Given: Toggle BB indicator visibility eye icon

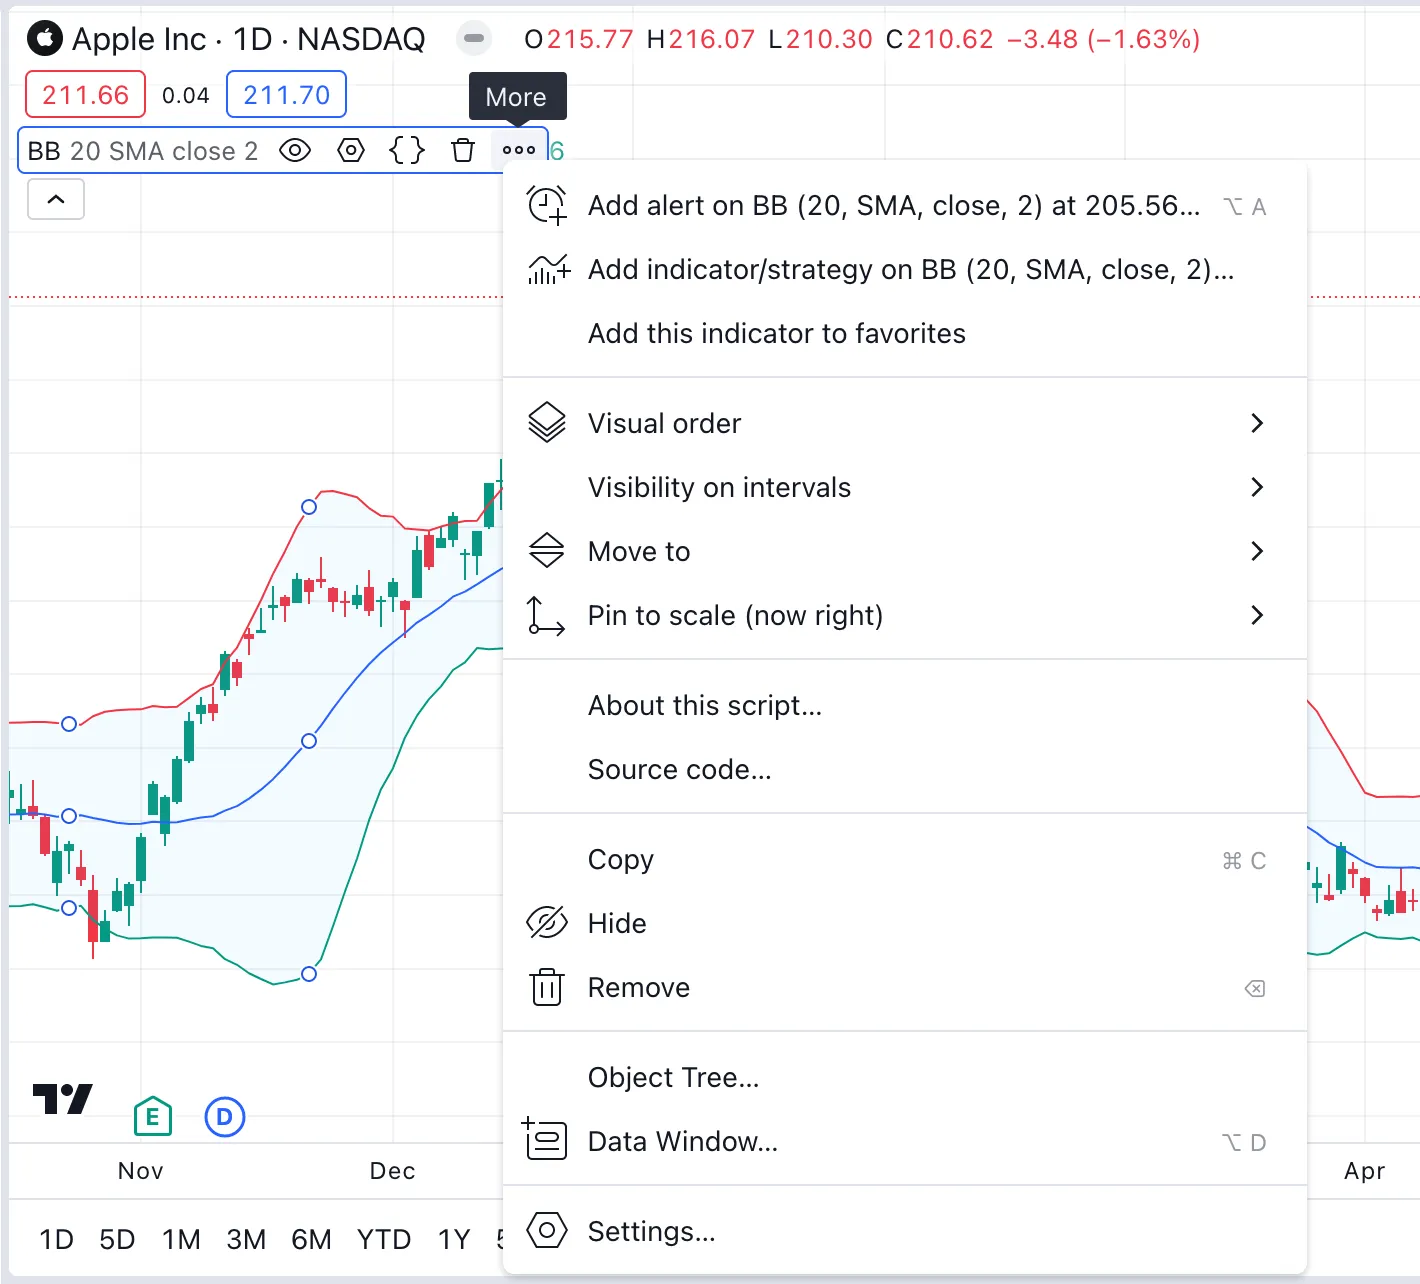Looking at the screenshot, I should point(295,151).
